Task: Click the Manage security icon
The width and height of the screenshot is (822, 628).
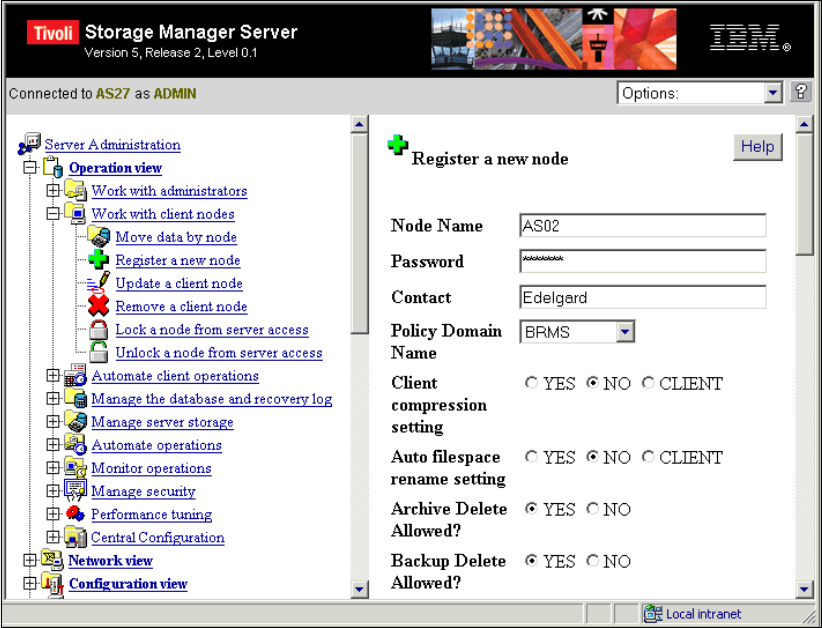Action: point(75,491)
